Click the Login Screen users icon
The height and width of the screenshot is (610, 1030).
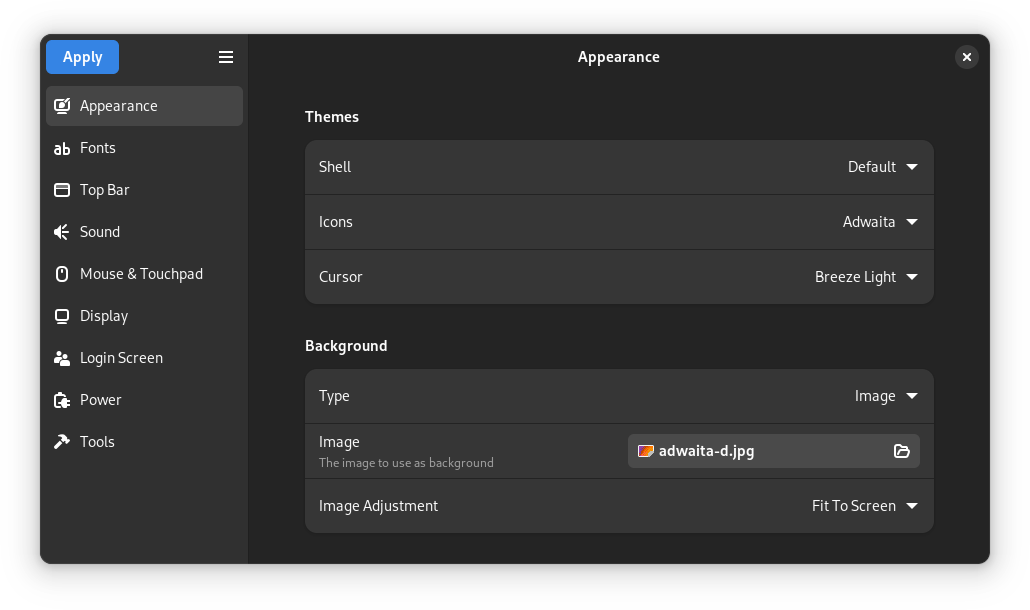click(62, 358)
